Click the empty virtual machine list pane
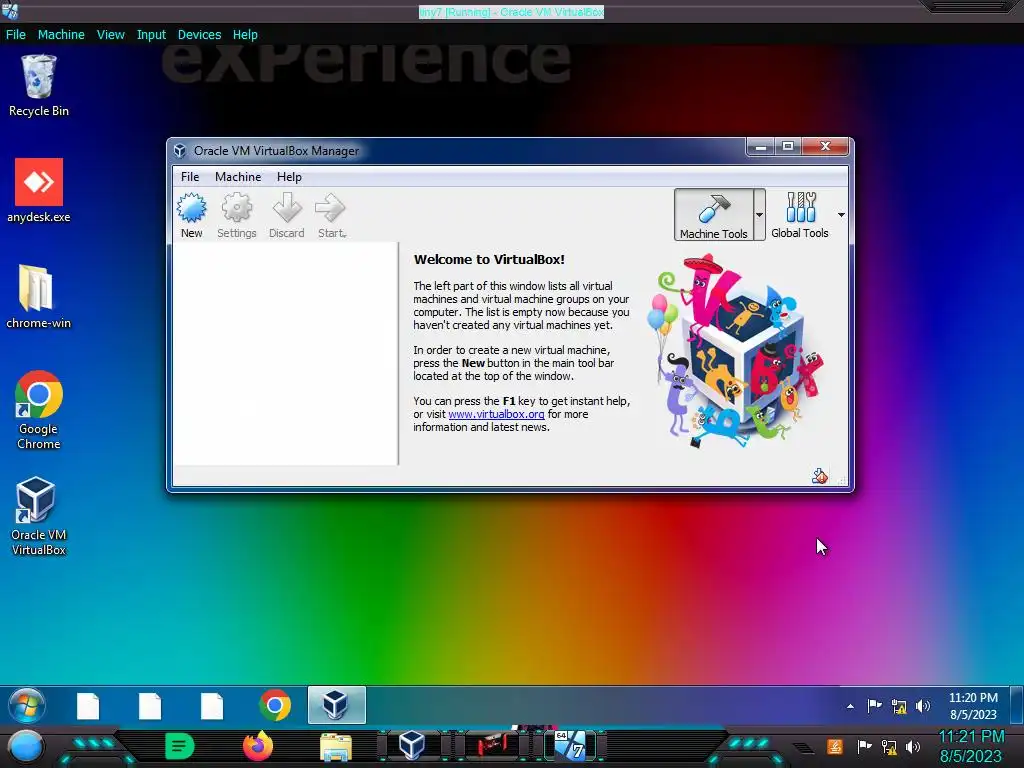The image size is (1024, 768). [285, 353]
